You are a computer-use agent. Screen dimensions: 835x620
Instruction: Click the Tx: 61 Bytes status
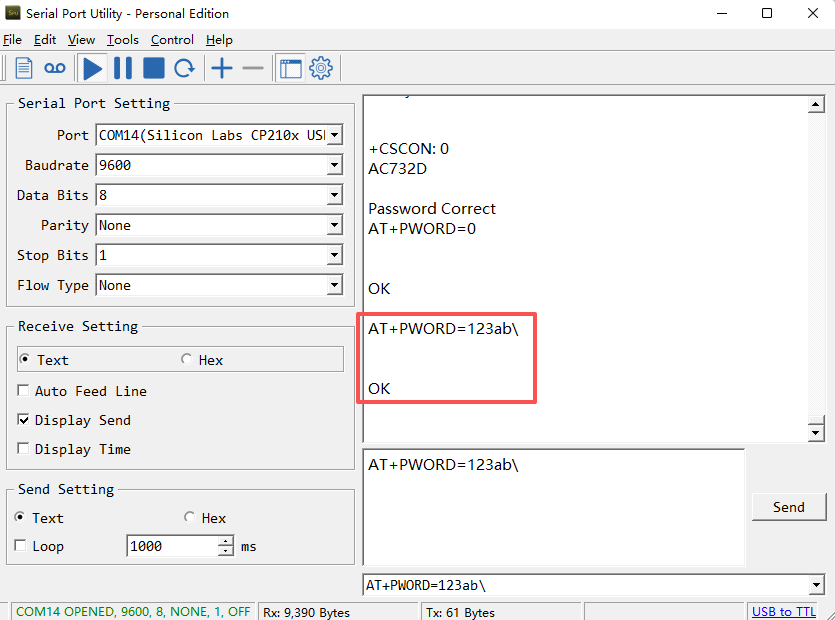tap(460, 613)
